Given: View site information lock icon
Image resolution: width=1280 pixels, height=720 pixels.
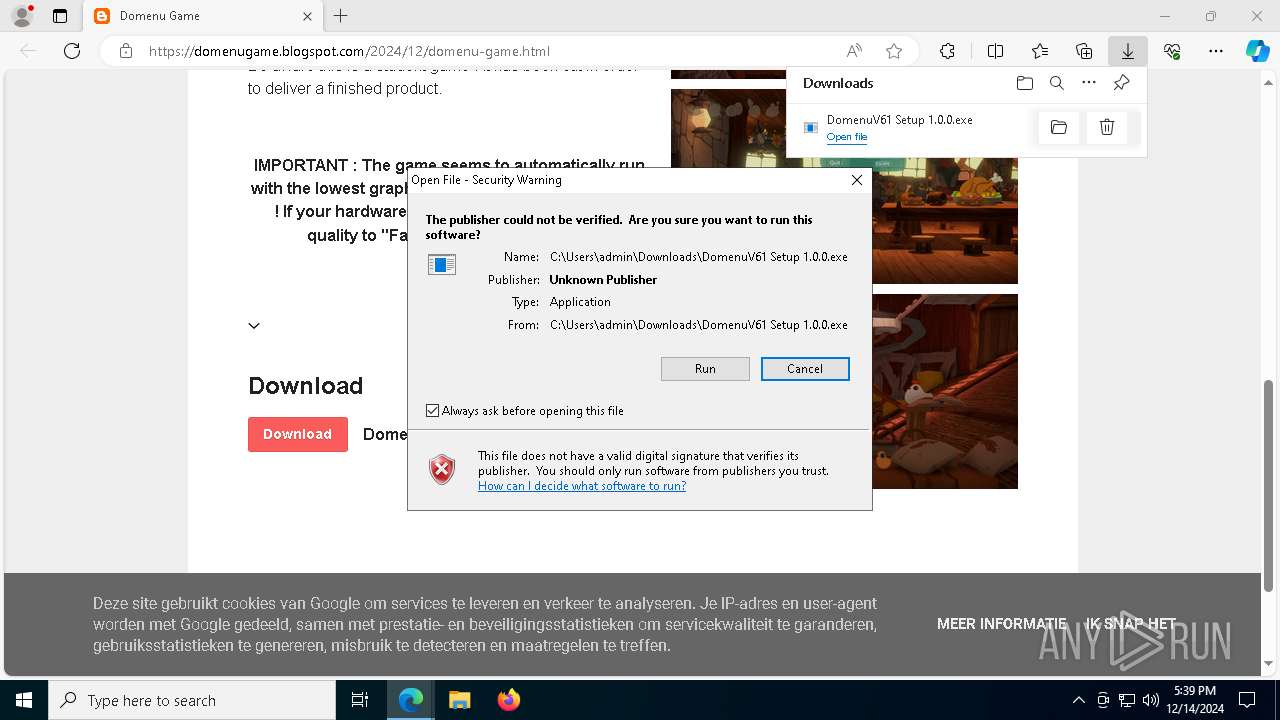Looking at the screenshot, I should 126,51.
